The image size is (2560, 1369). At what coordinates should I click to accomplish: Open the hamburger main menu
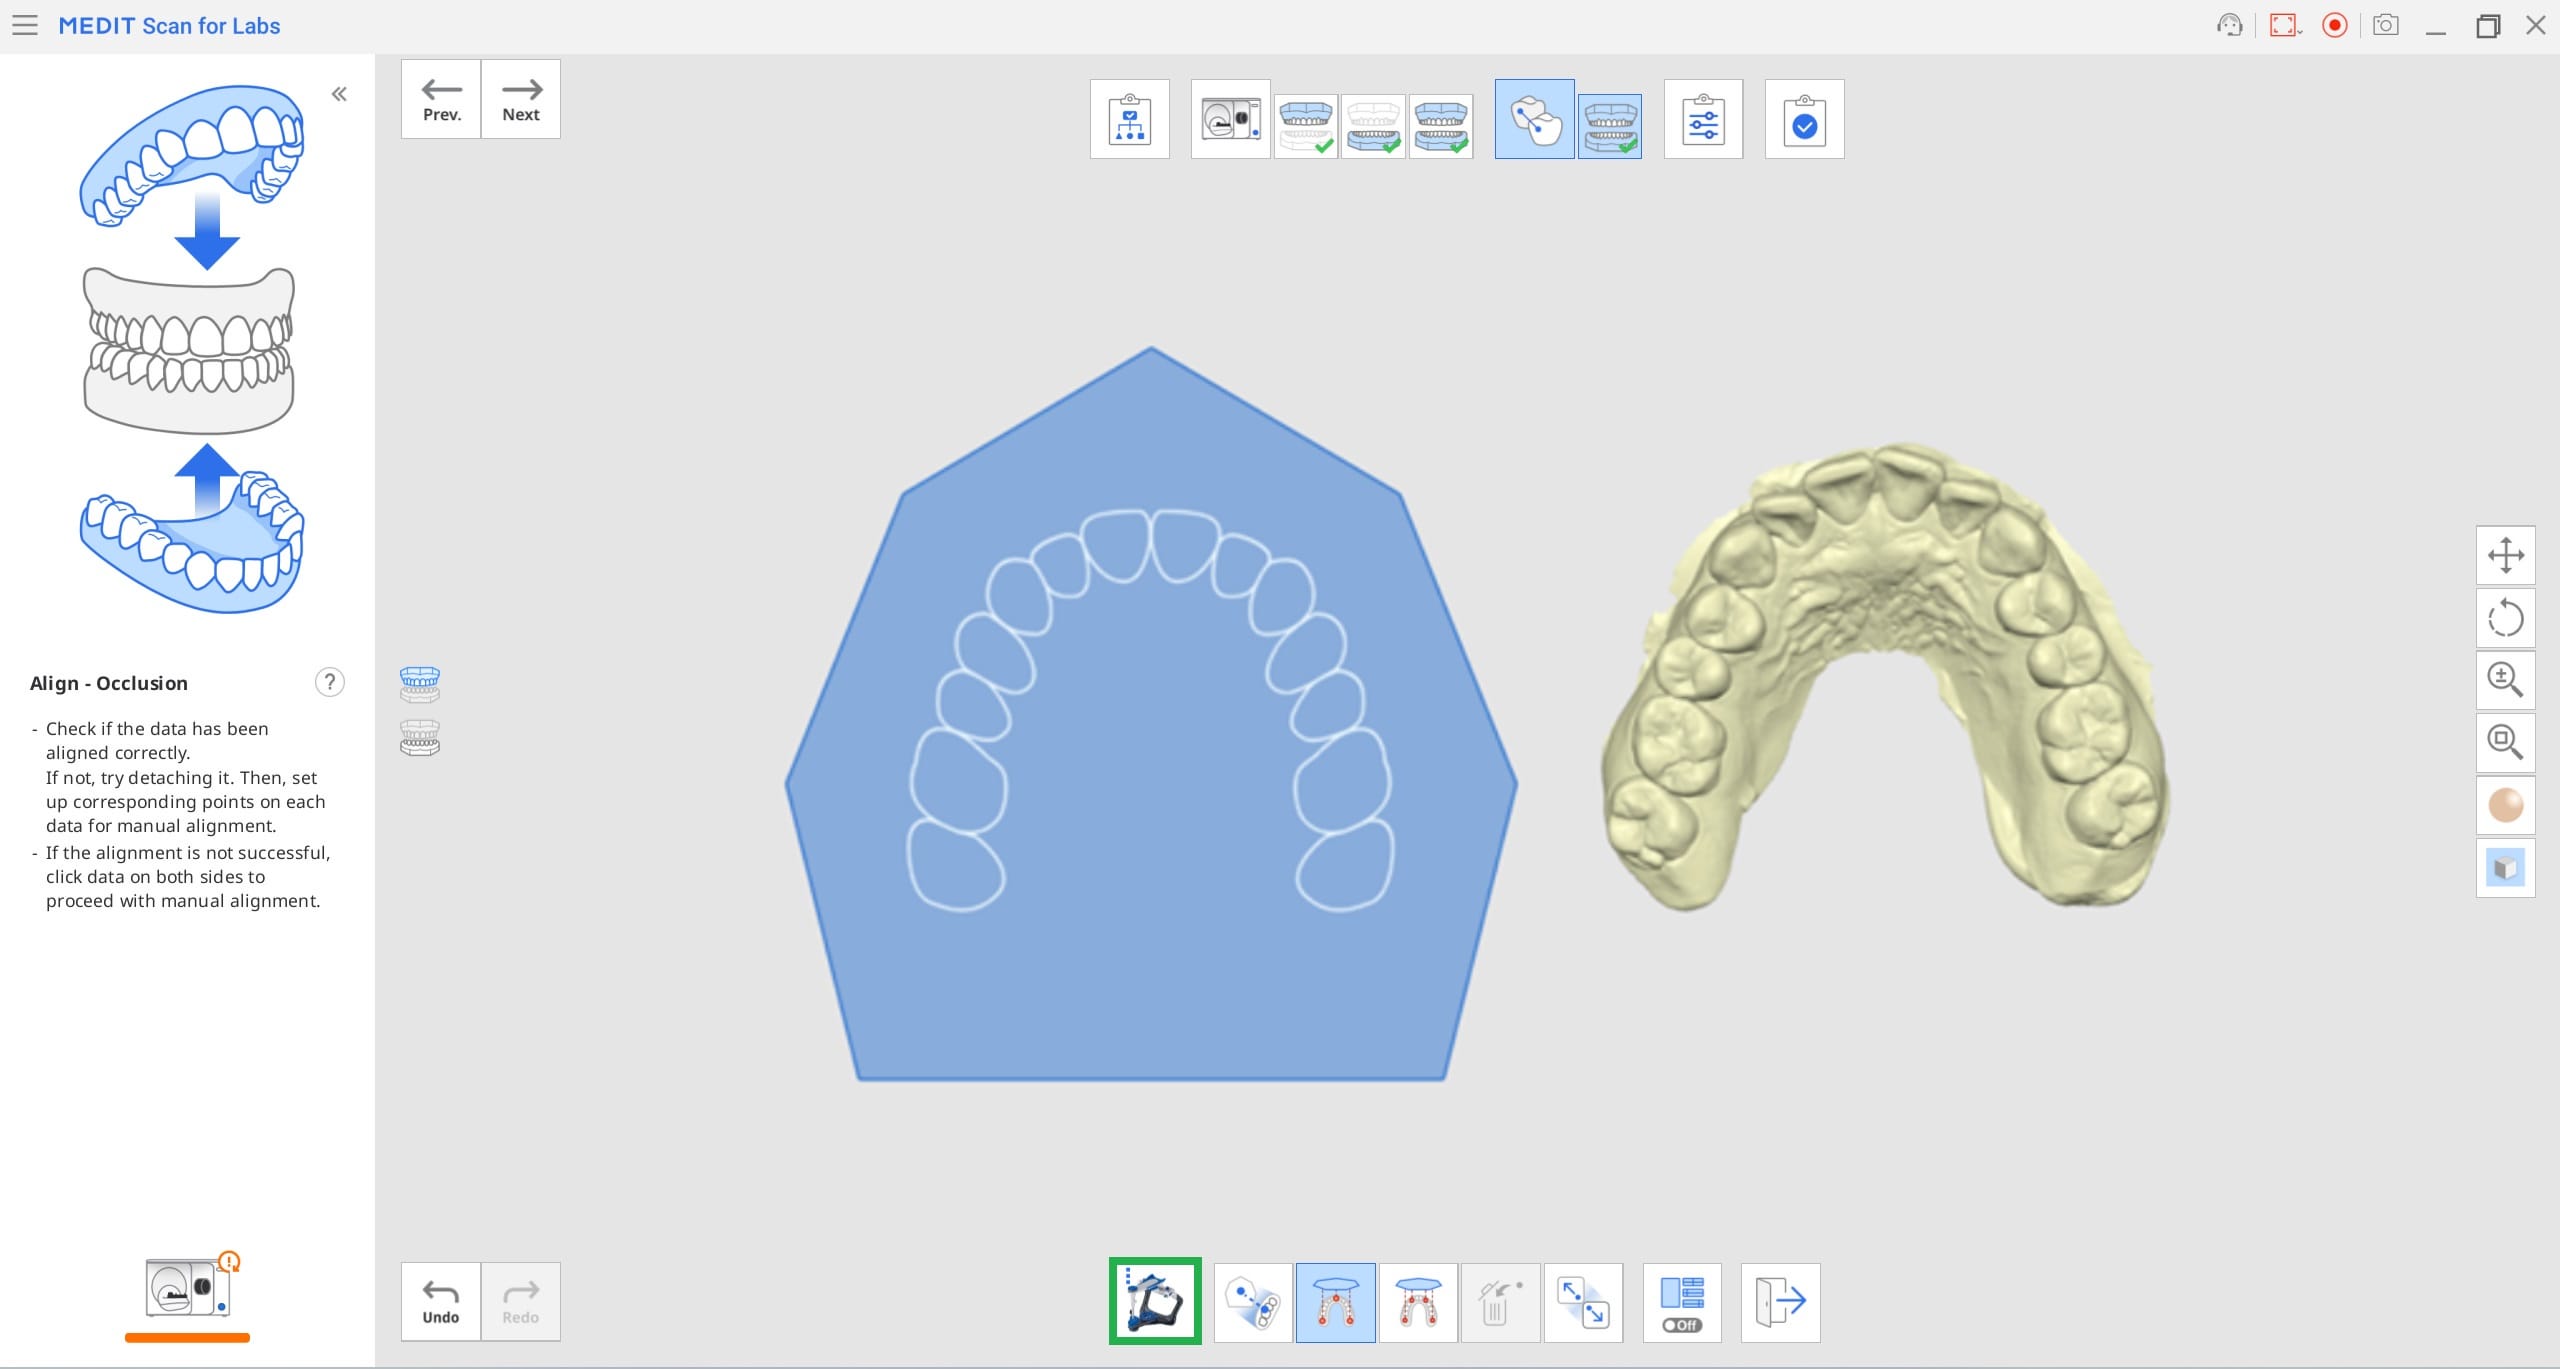pyautogui.click(x=25, y=26)
